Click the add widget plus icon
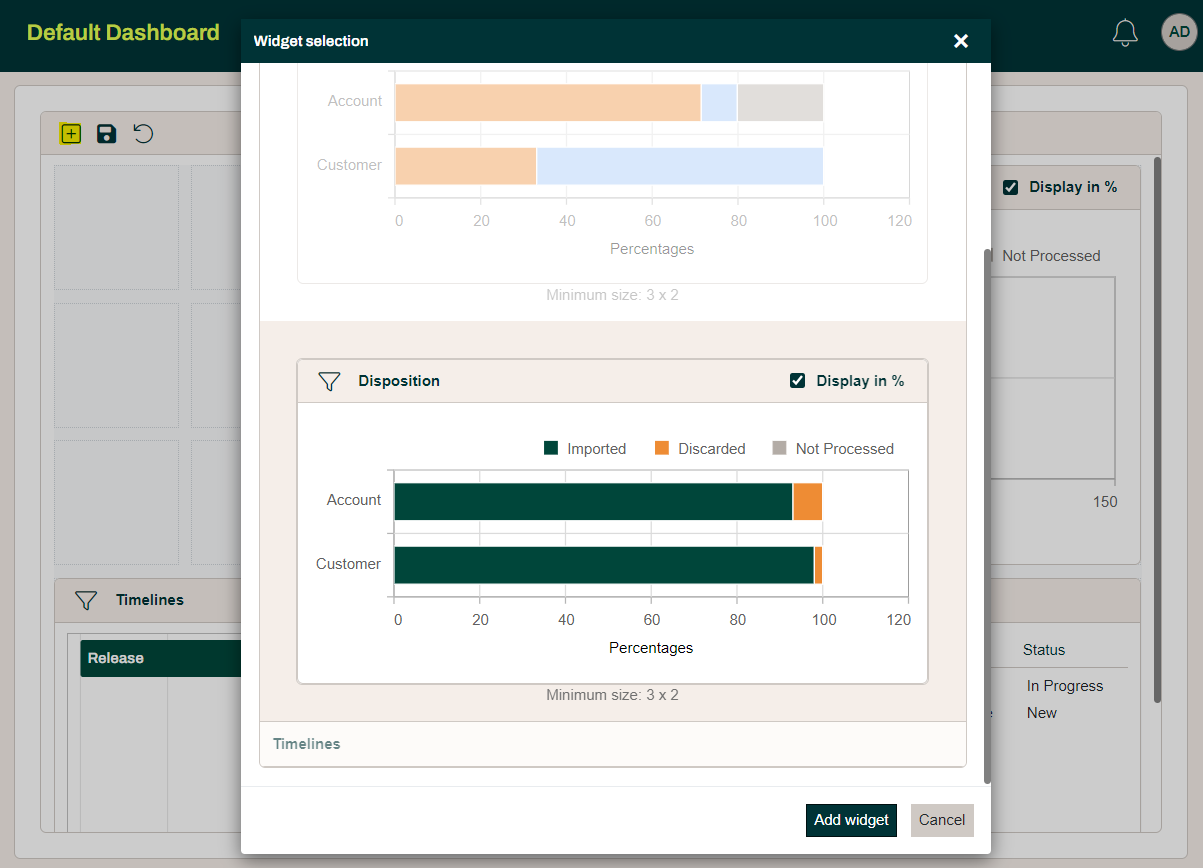The image size is (1203, 868). pyautogui.click(x=70, y=134)
